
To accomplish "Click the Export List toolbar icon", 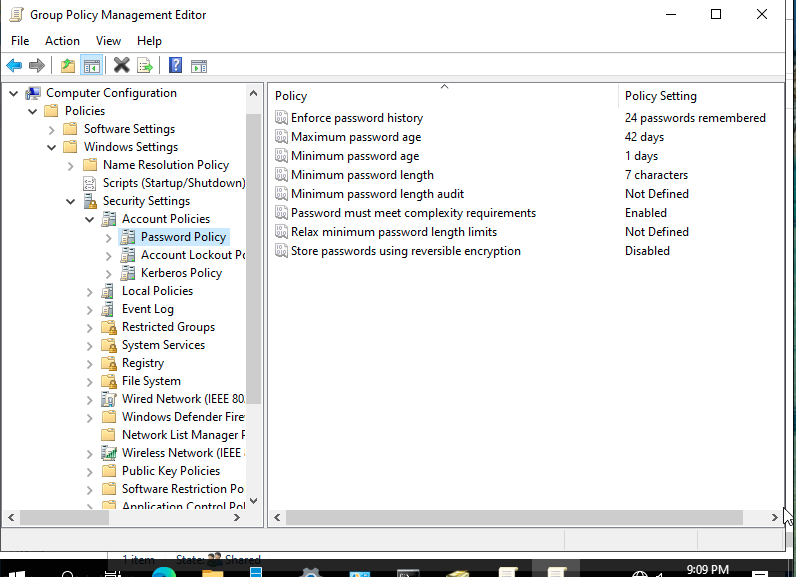I will pos(145,65).
